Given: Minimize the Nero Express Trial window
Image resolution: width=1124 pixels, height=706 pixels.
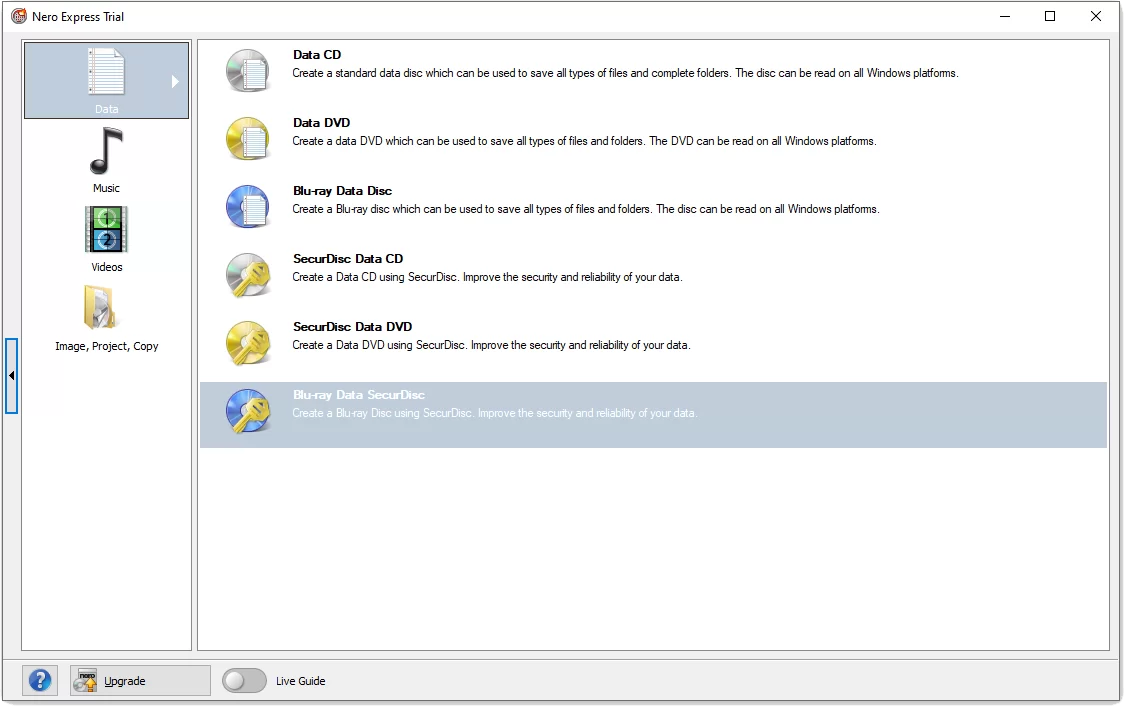Looking at the screenshot, I should [x=1005, y=16].
